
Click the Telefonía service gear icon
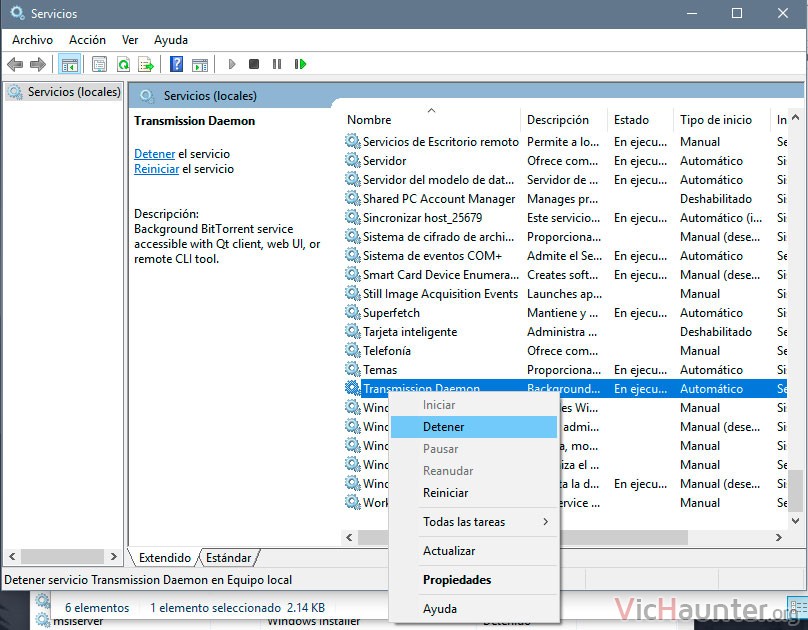(x=352, y=351)
